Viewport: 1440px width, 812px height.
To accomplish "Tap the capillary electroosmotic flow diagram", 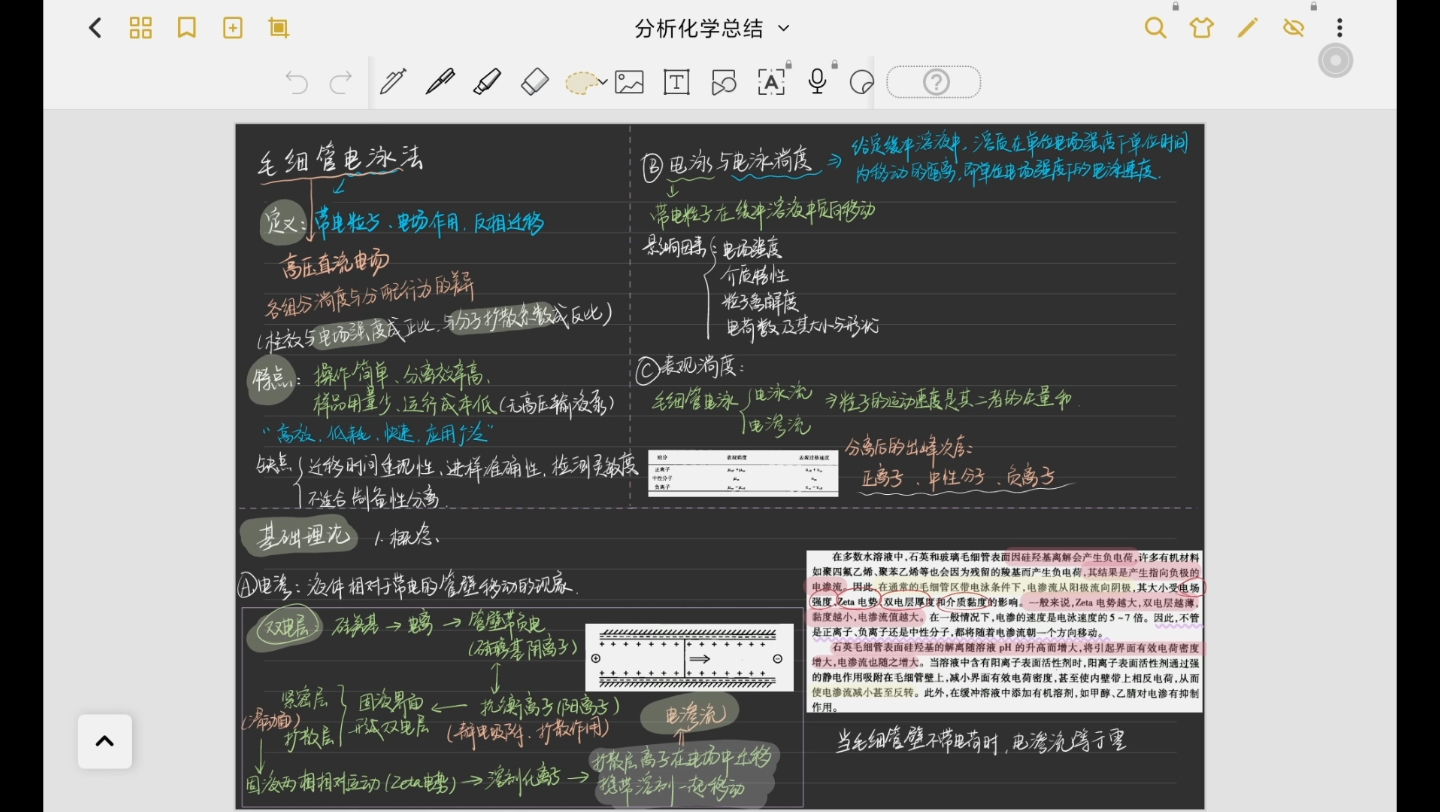I will pos(688,658).
